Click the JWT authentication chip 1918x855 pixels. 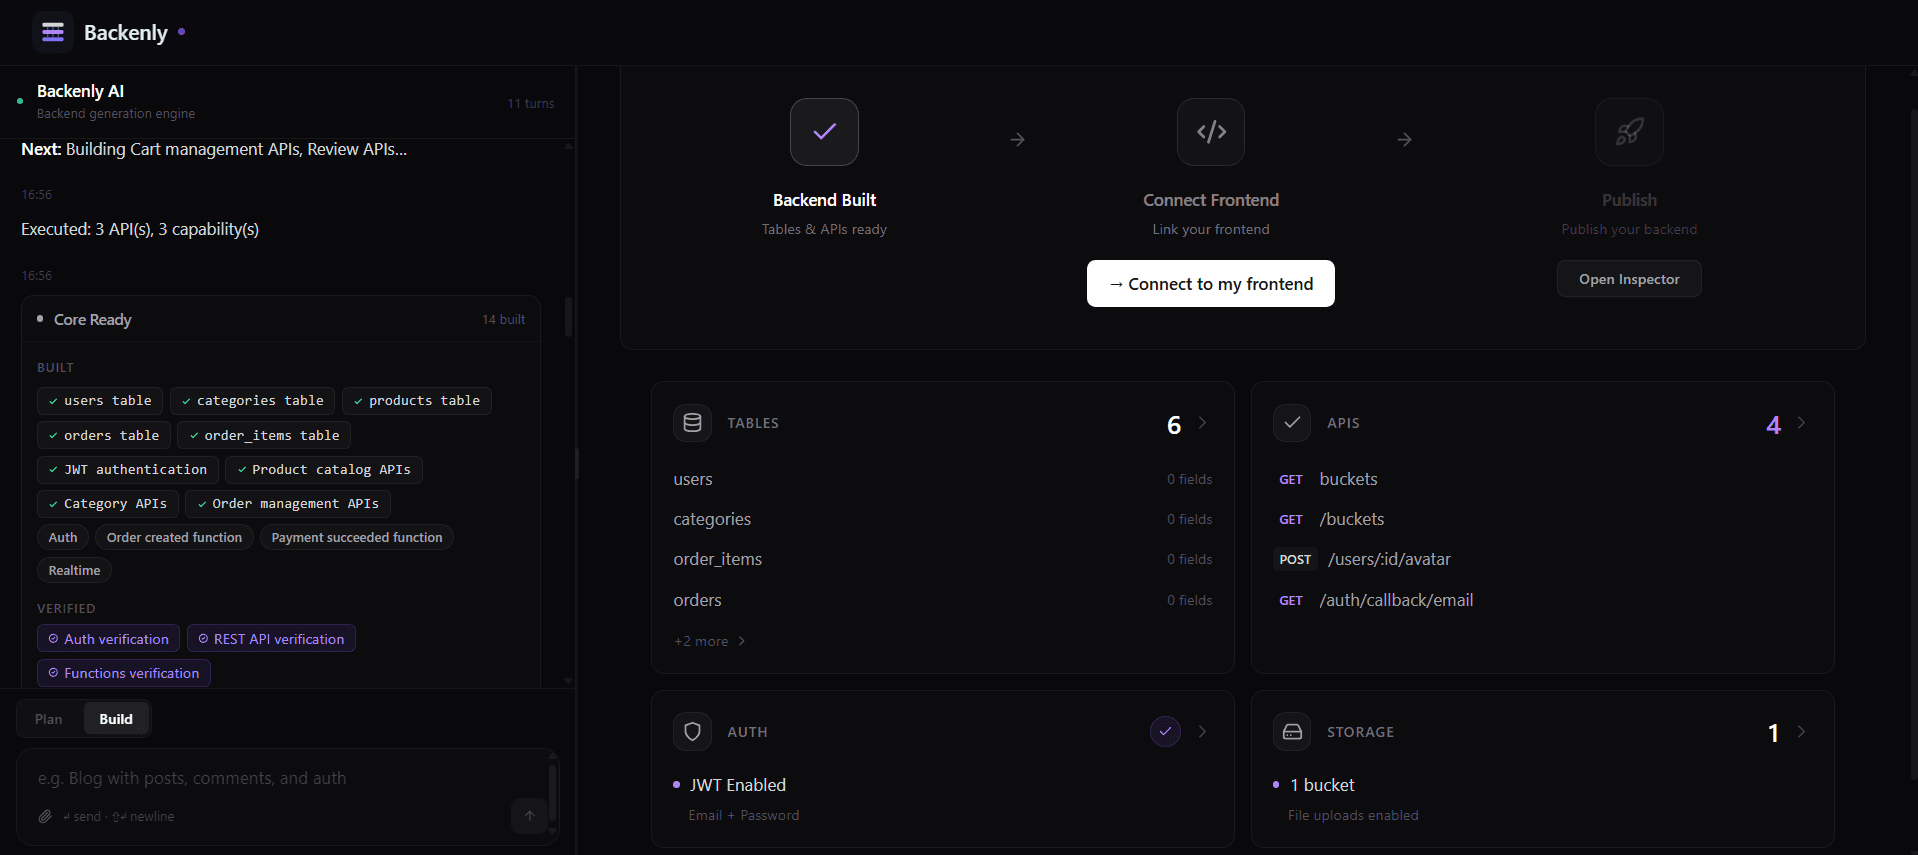128,470
